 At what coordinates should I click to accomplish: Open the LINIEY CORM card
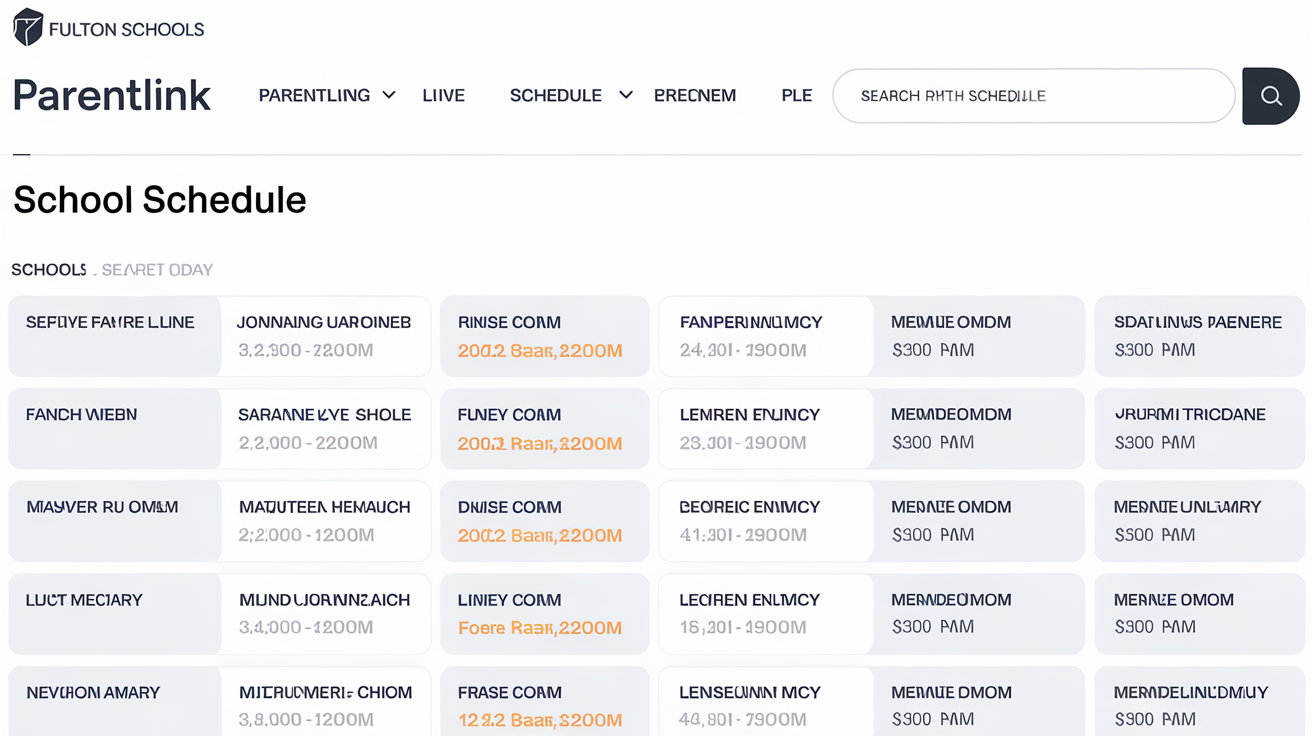pos(545,614)
